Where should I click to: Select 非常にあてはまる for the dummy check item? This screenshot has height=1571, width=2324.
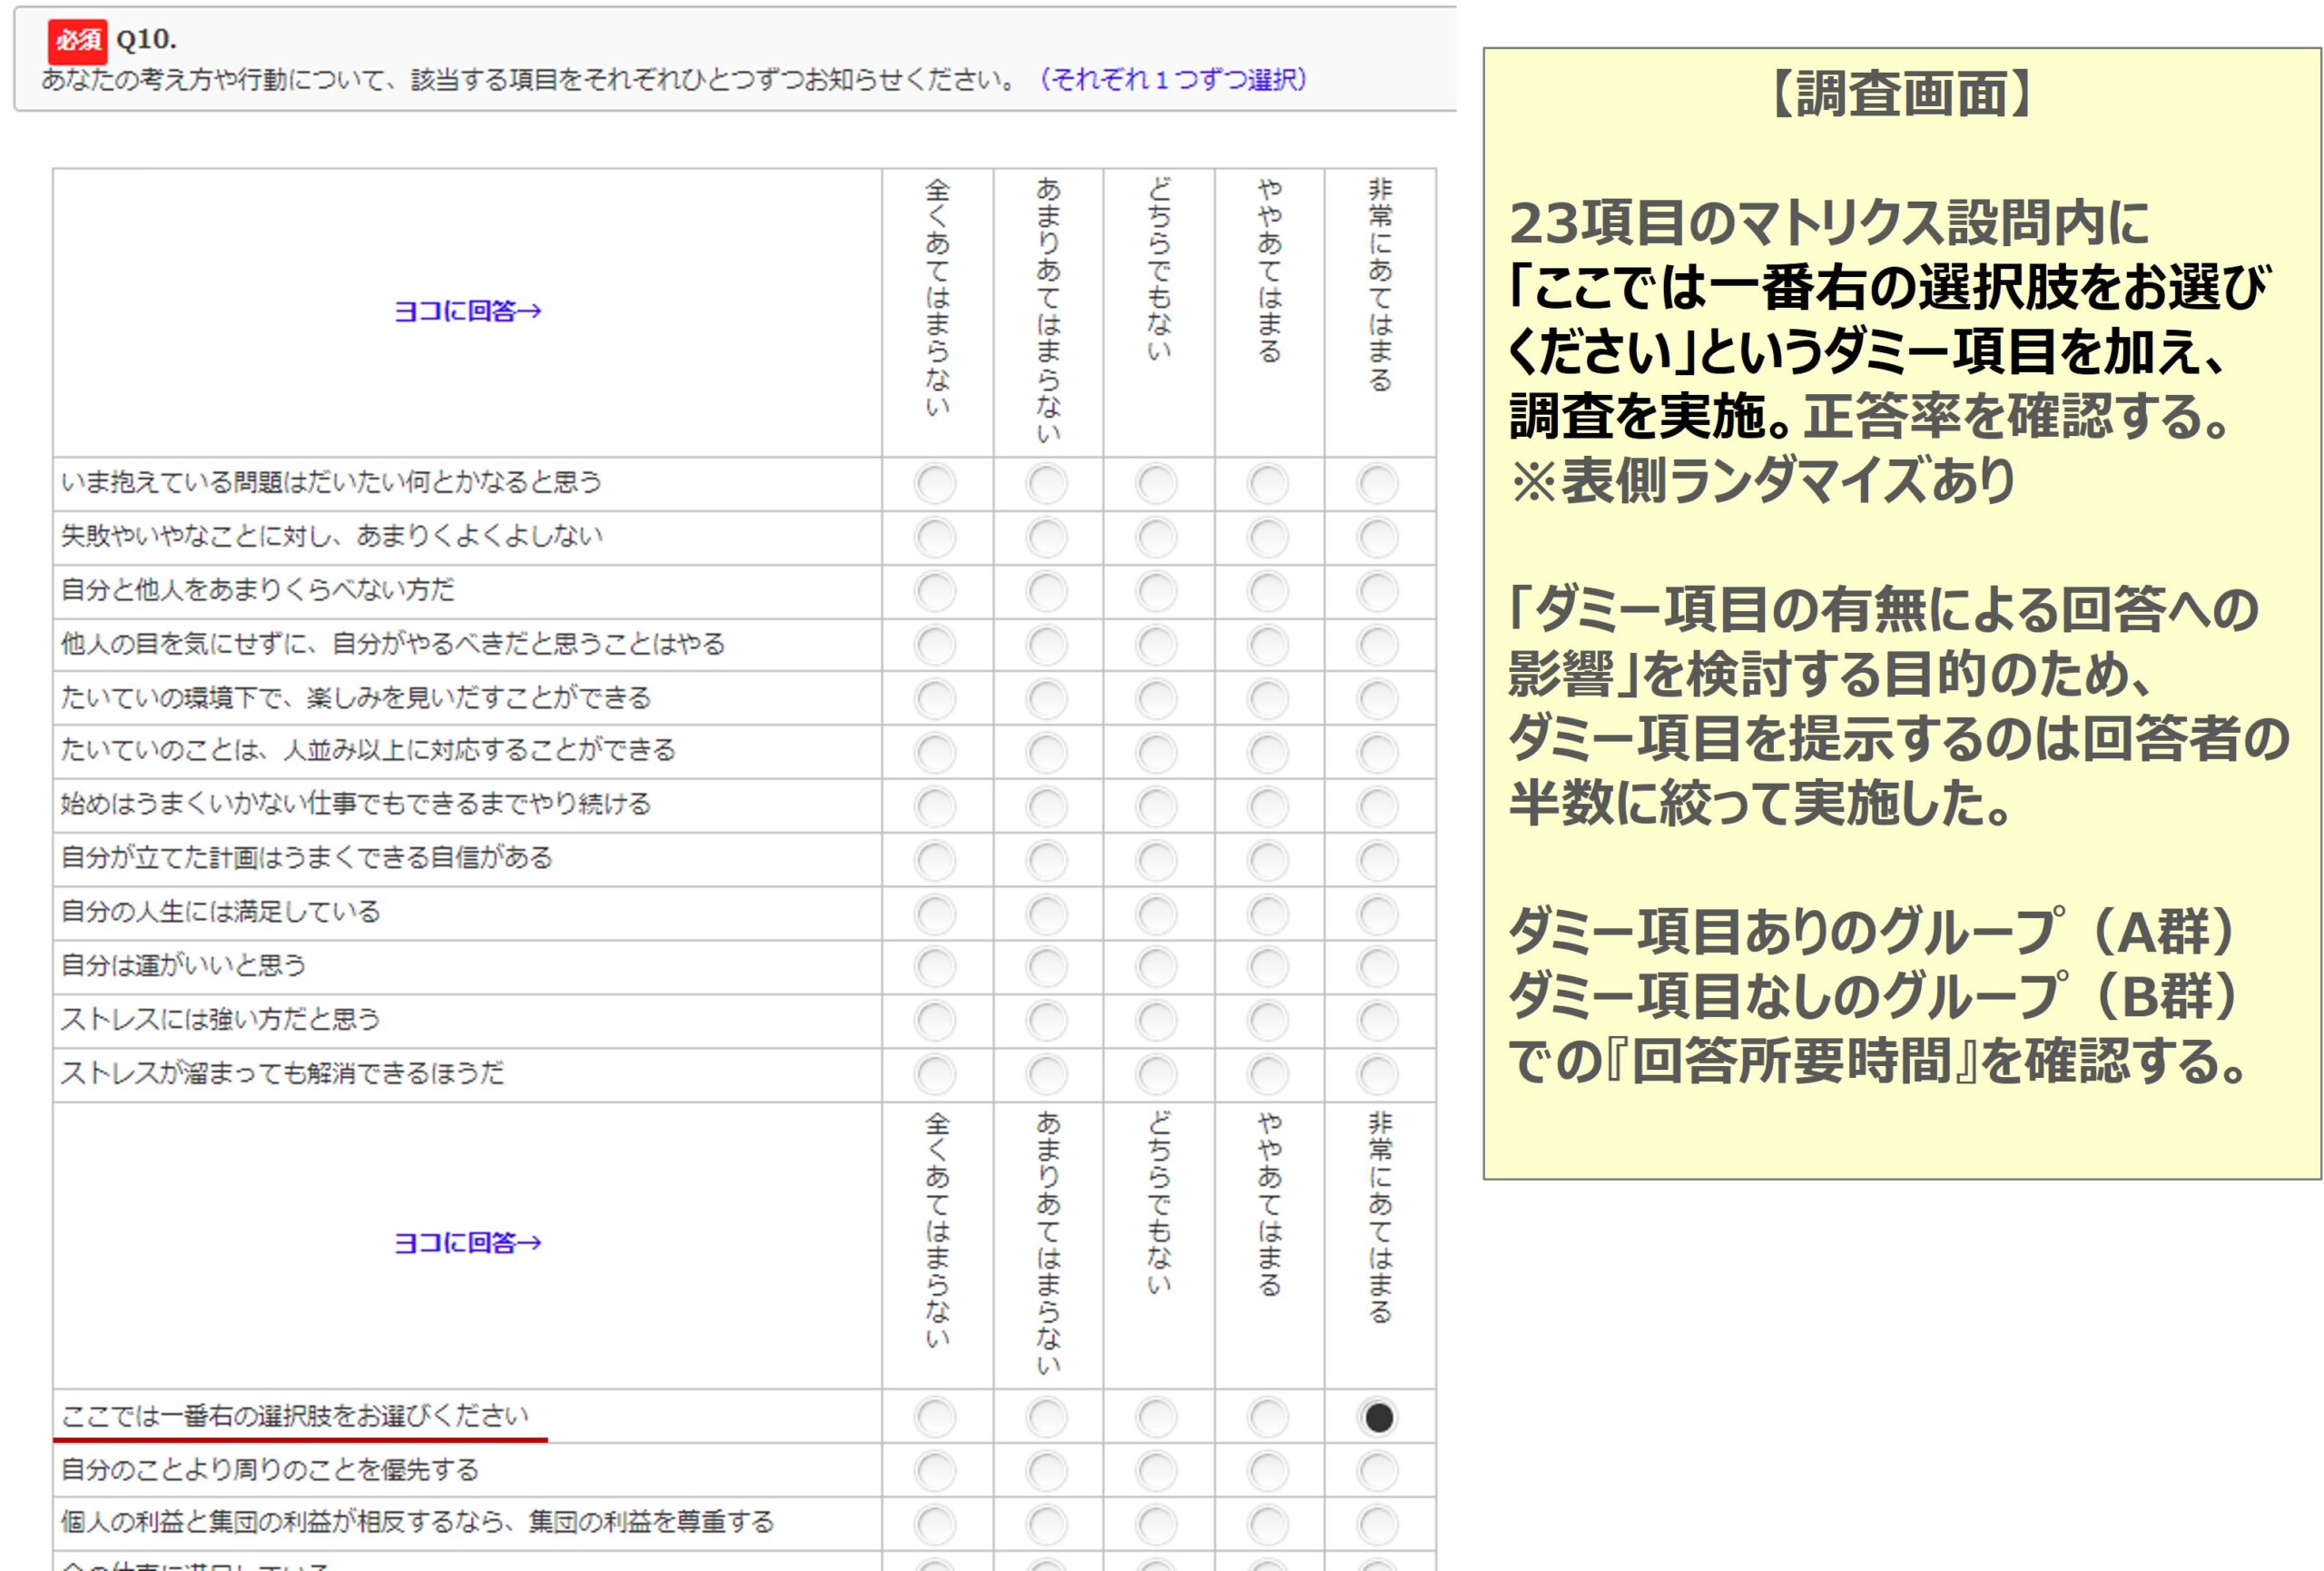(1377, 1417)
